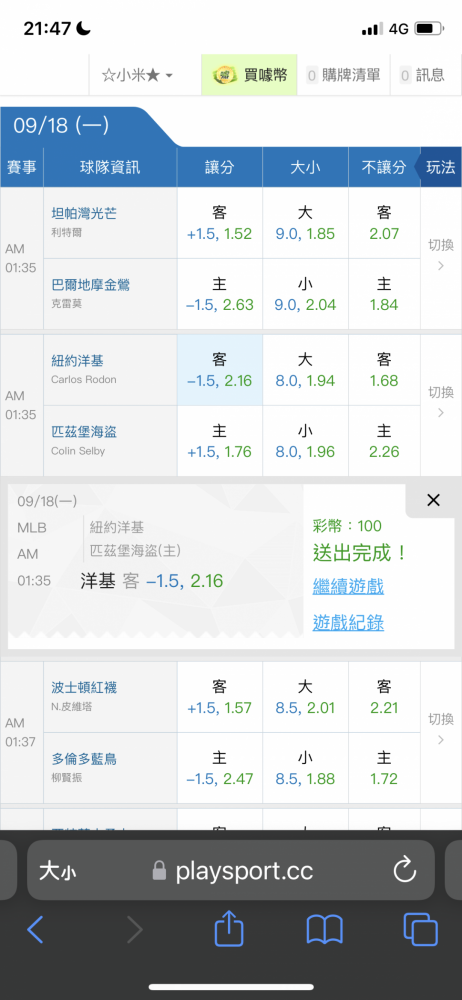Click the 遊戲紀錄 link
462x1000 pixels.
[x=348, y=622]
